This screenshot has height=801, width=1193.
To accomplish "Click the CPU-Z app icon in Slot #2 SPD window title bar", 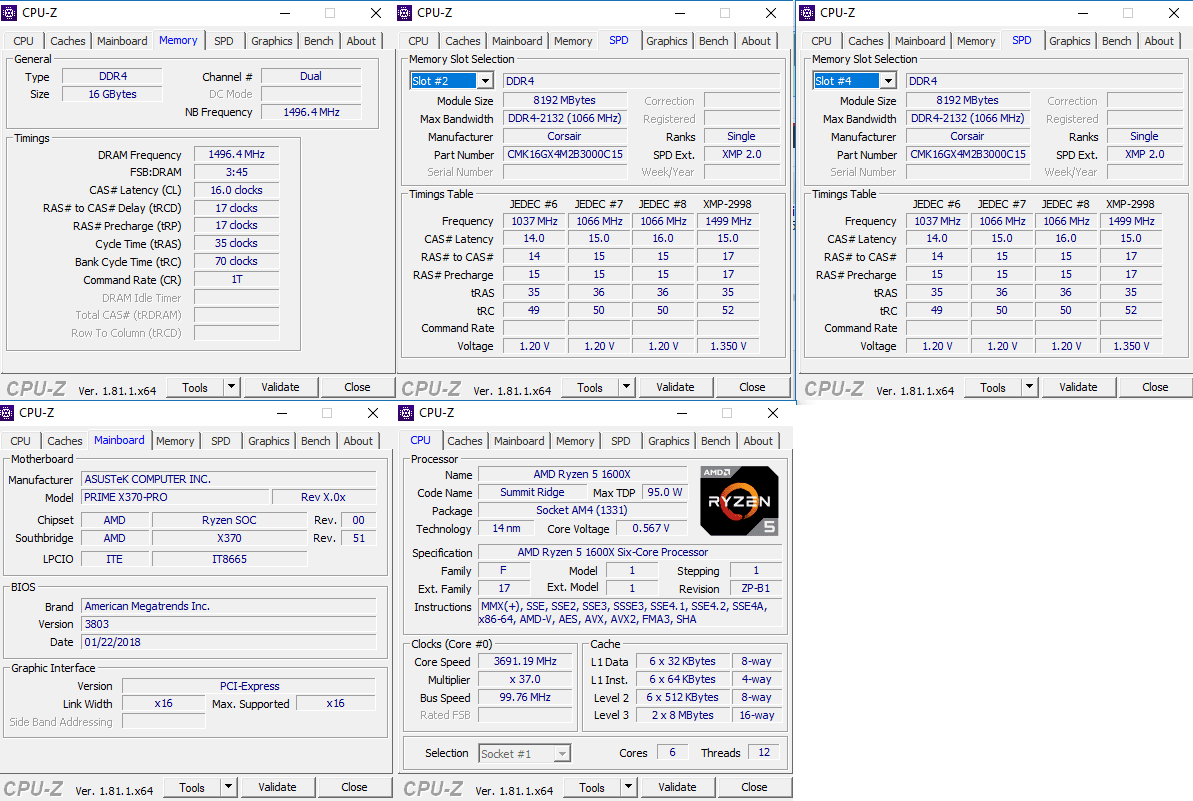I will point(405,13).
